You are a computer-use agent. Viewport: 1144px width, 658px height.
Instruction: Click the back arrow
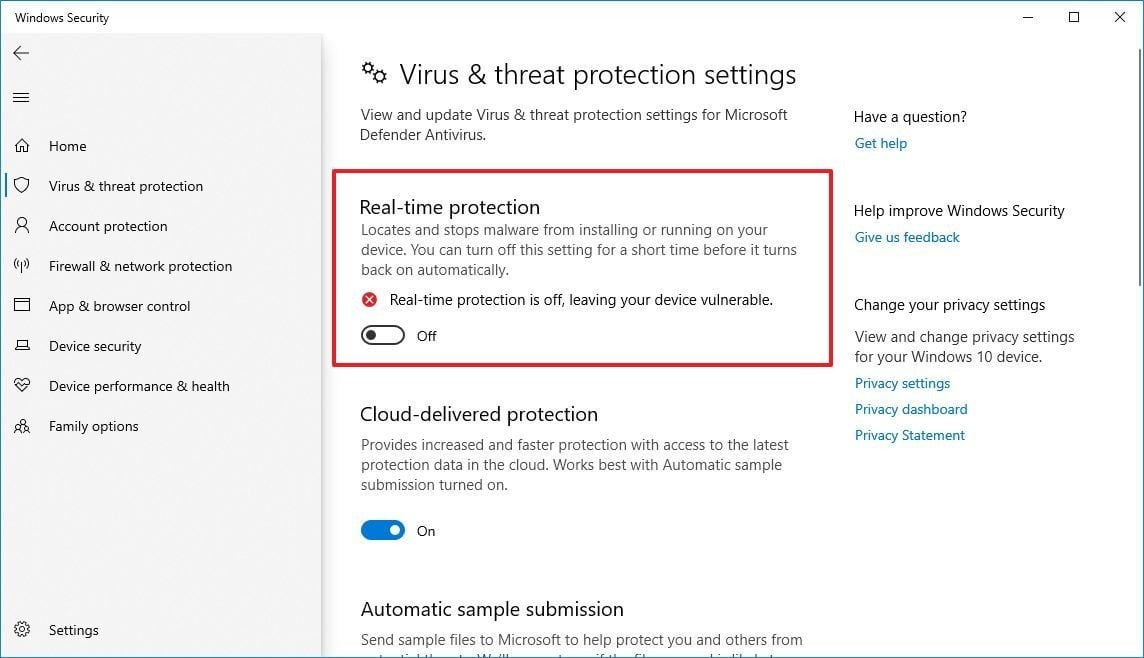(x=21, y=53)
